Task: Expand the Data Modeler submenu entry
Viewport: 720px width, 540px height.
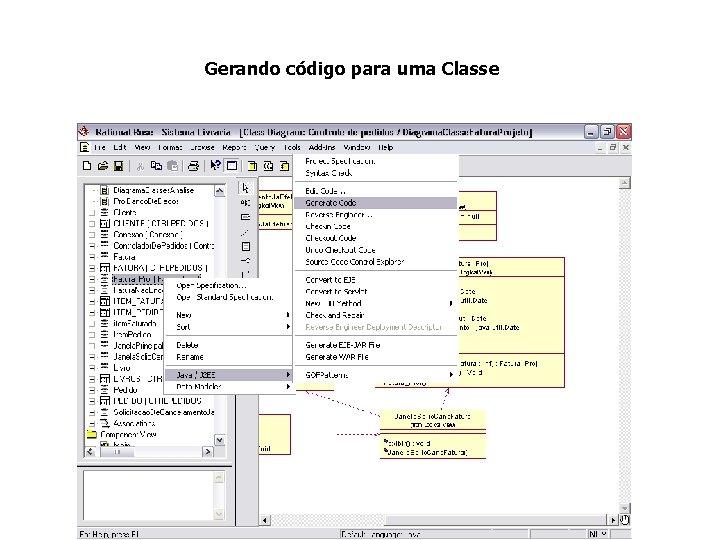Action: point(228,387)
